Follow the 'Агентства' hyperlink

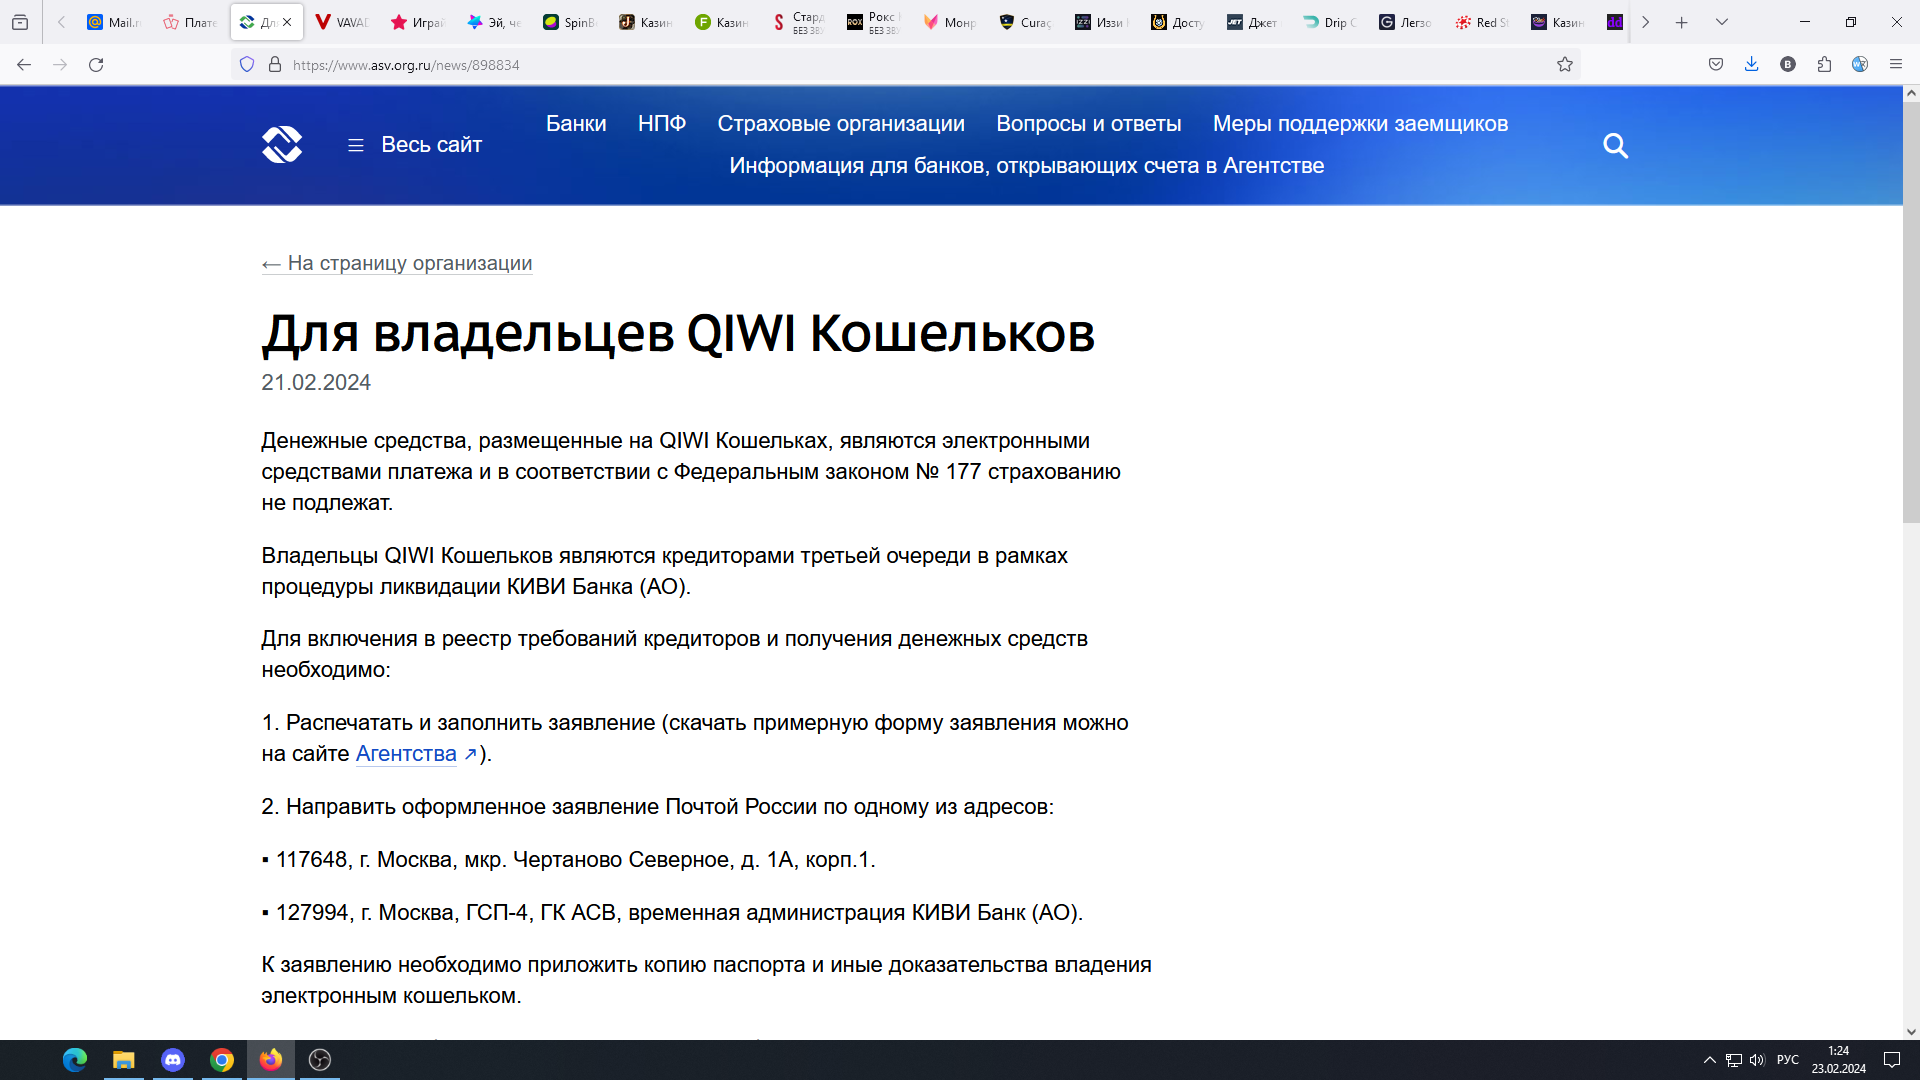pyautogui.click(x=406, y=754)
